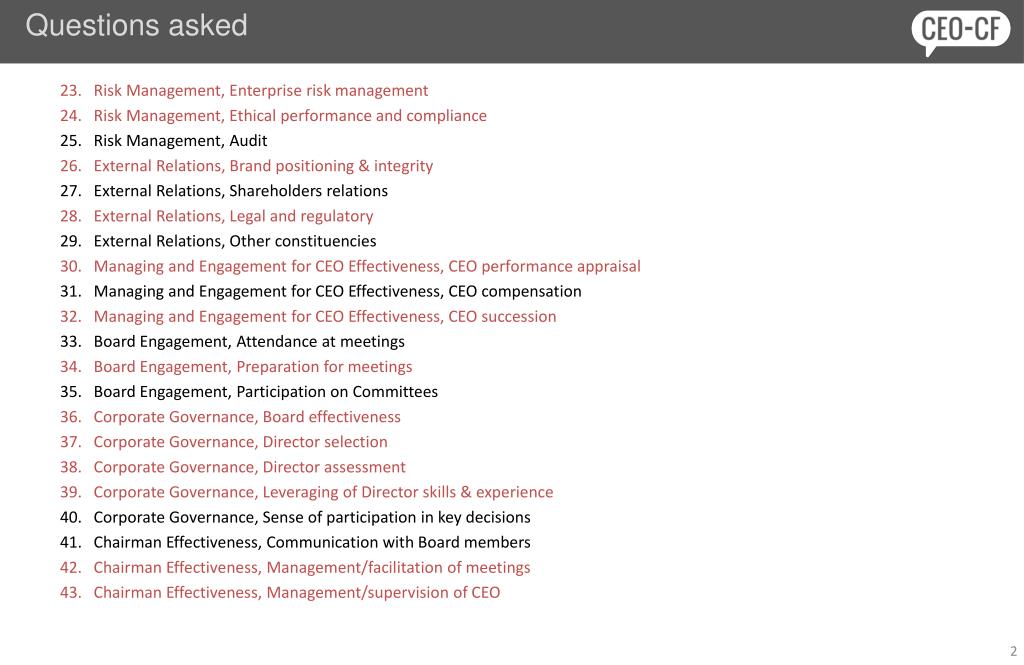Image resolution: width=1024 pixels, height=665 pixels.
Task: Click the Board effectiveness item
Action: pos(247,417)
